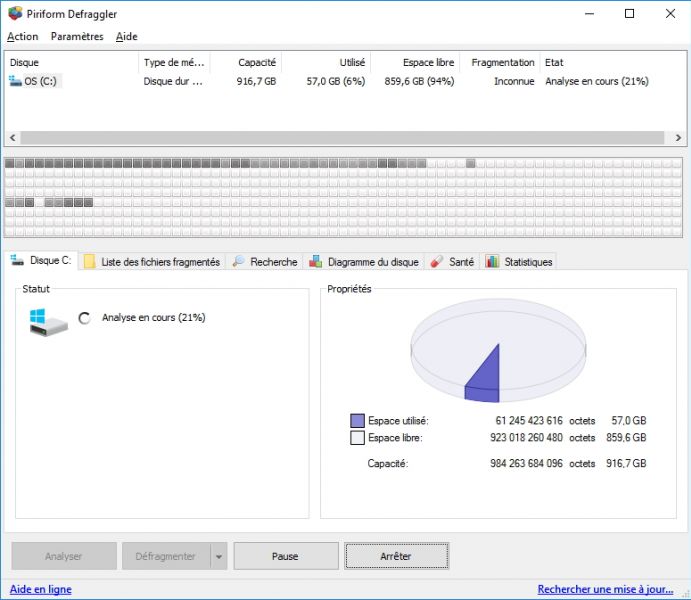Close the Defraggler window
The image size is (691, 600).
tap(670, 14)
